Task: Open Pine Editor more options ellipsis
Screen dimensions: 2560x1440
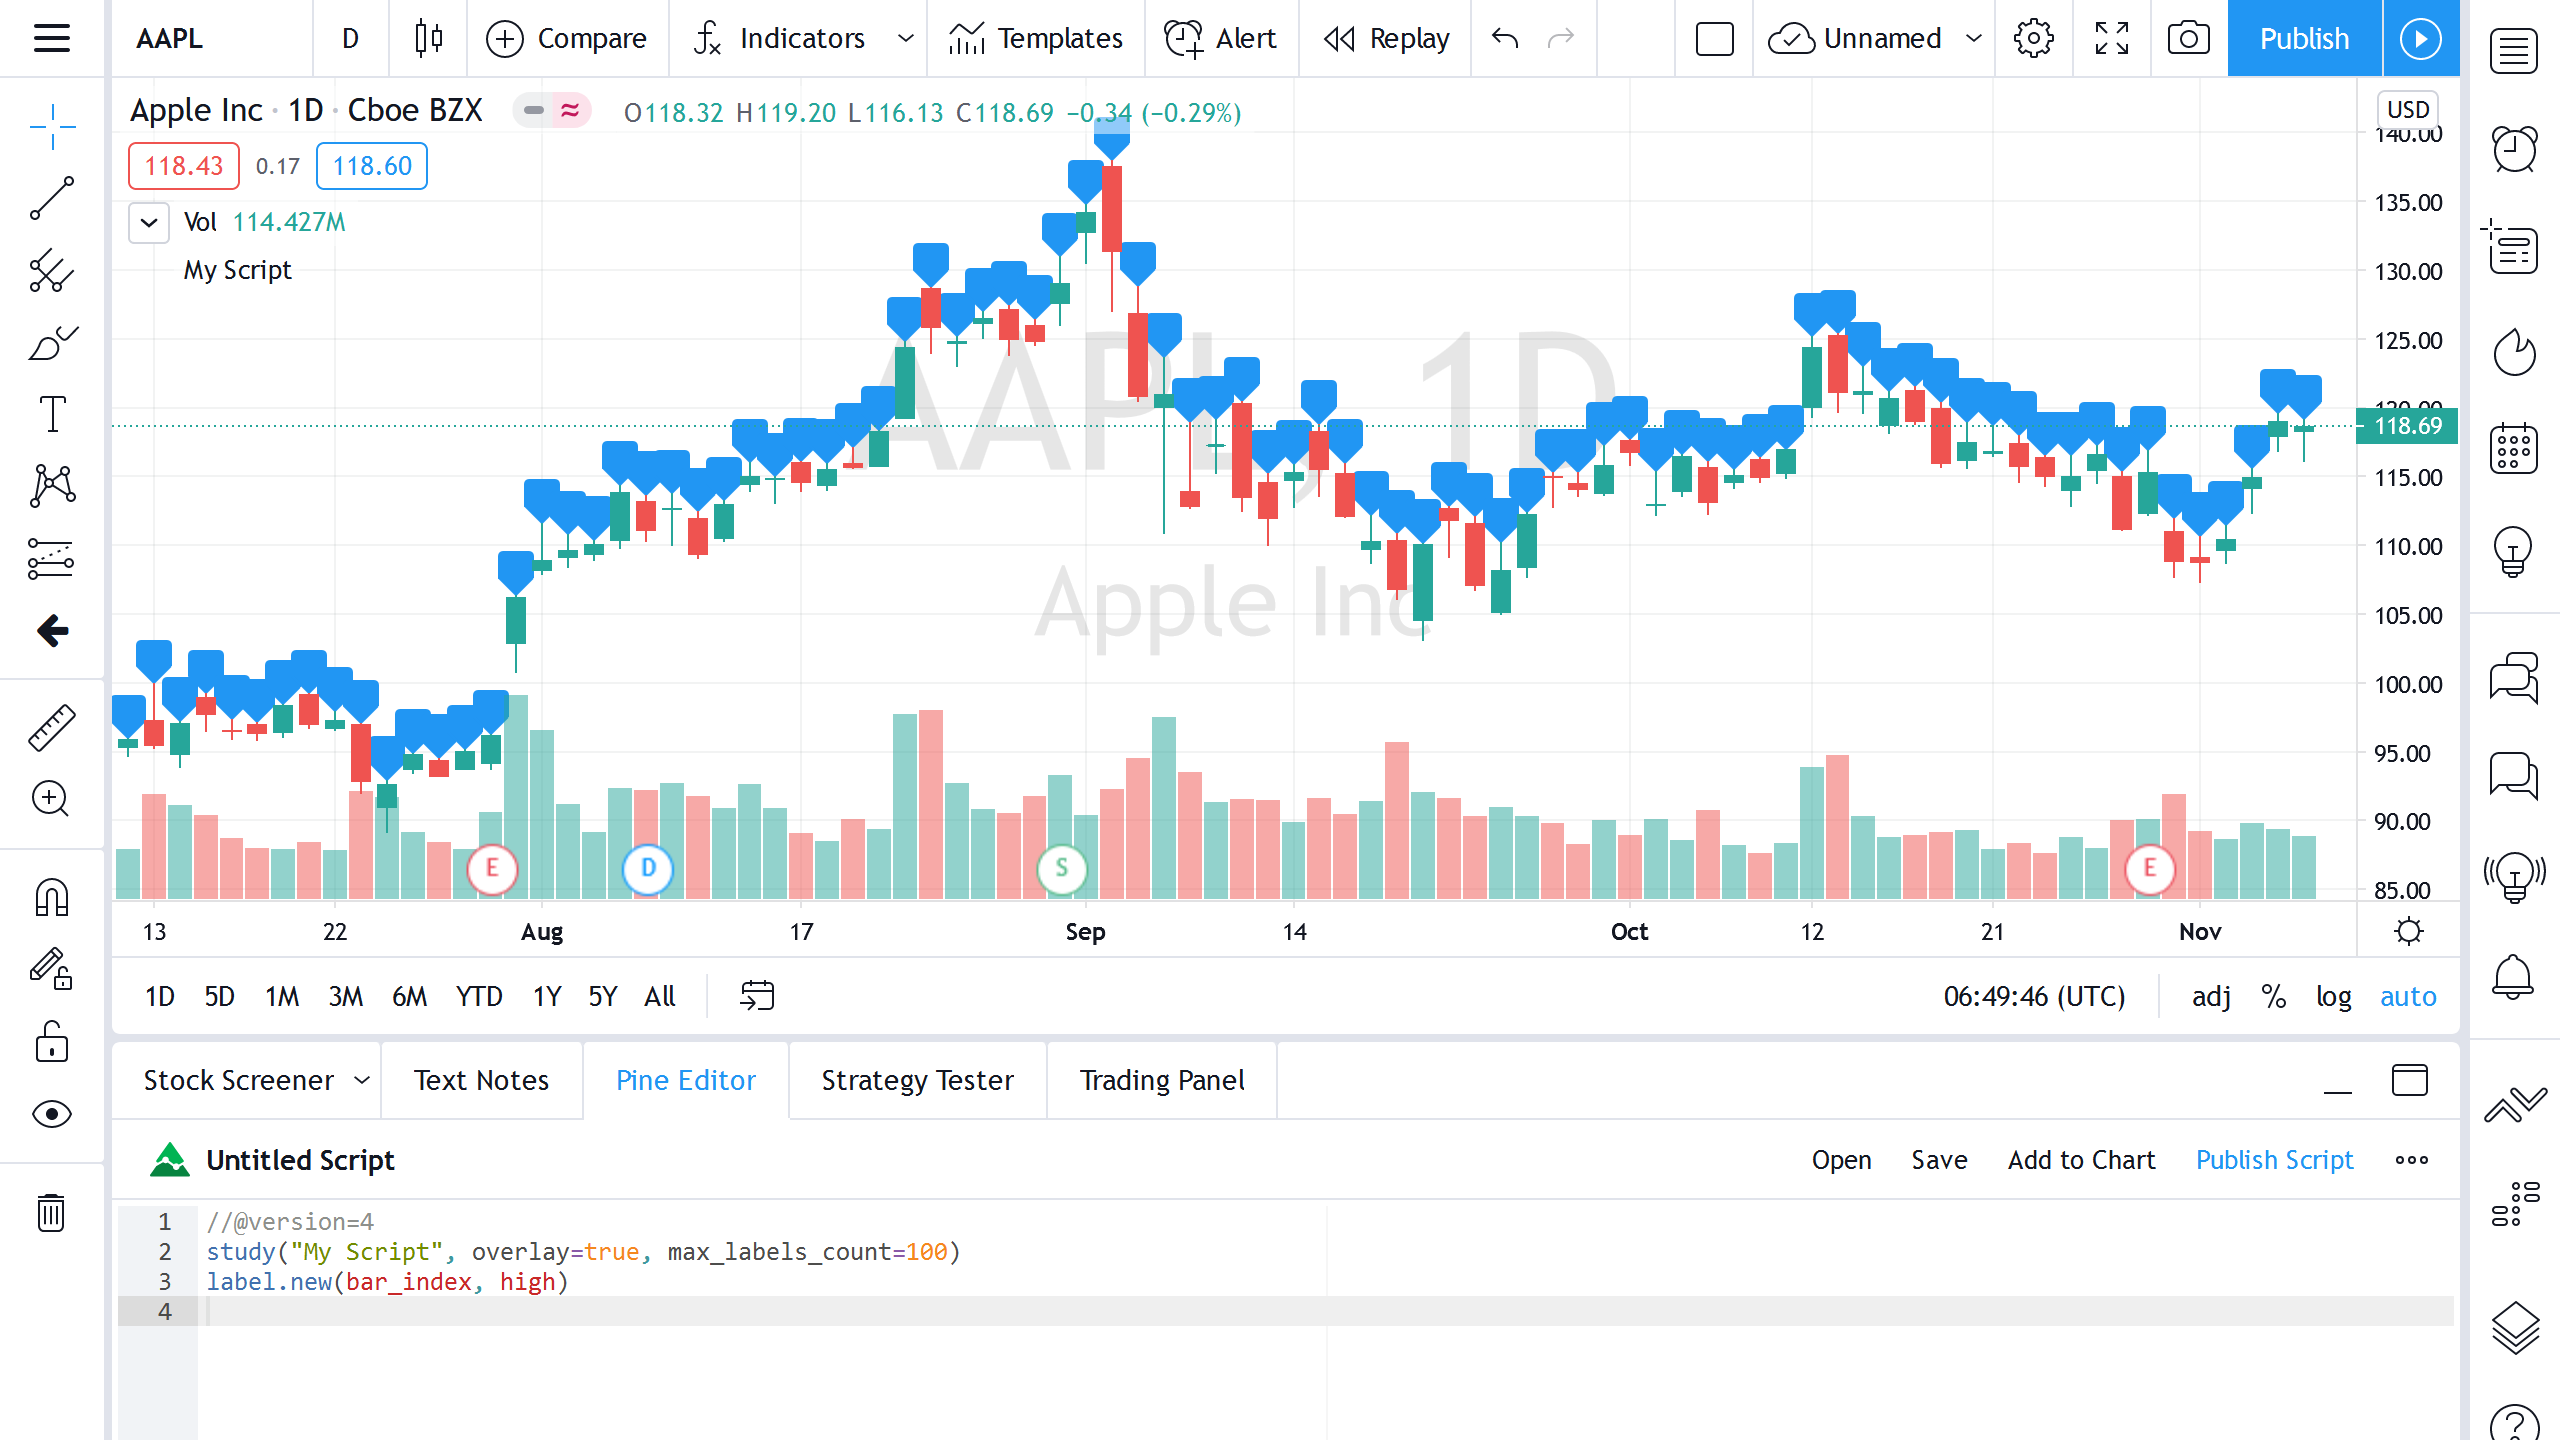Action: click(x=2411, y=1160)
